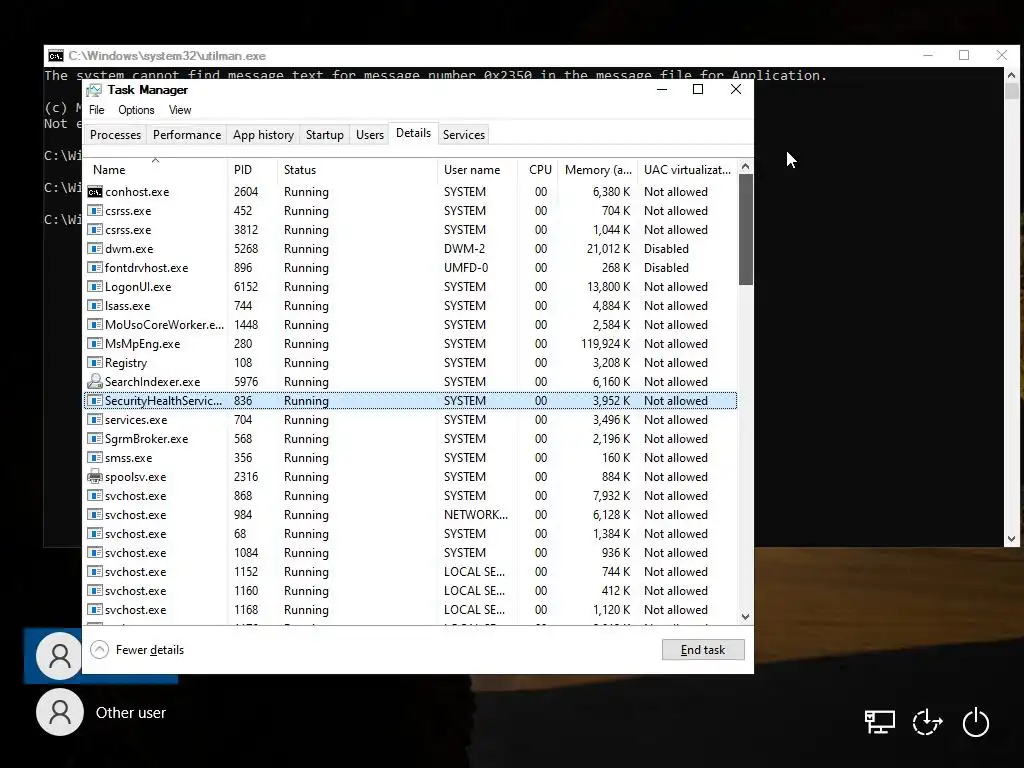The width and height of the screenshot is (1024, 768).
Task: Select the csrss.exe row with PID 452
Action: coord(411,211)
